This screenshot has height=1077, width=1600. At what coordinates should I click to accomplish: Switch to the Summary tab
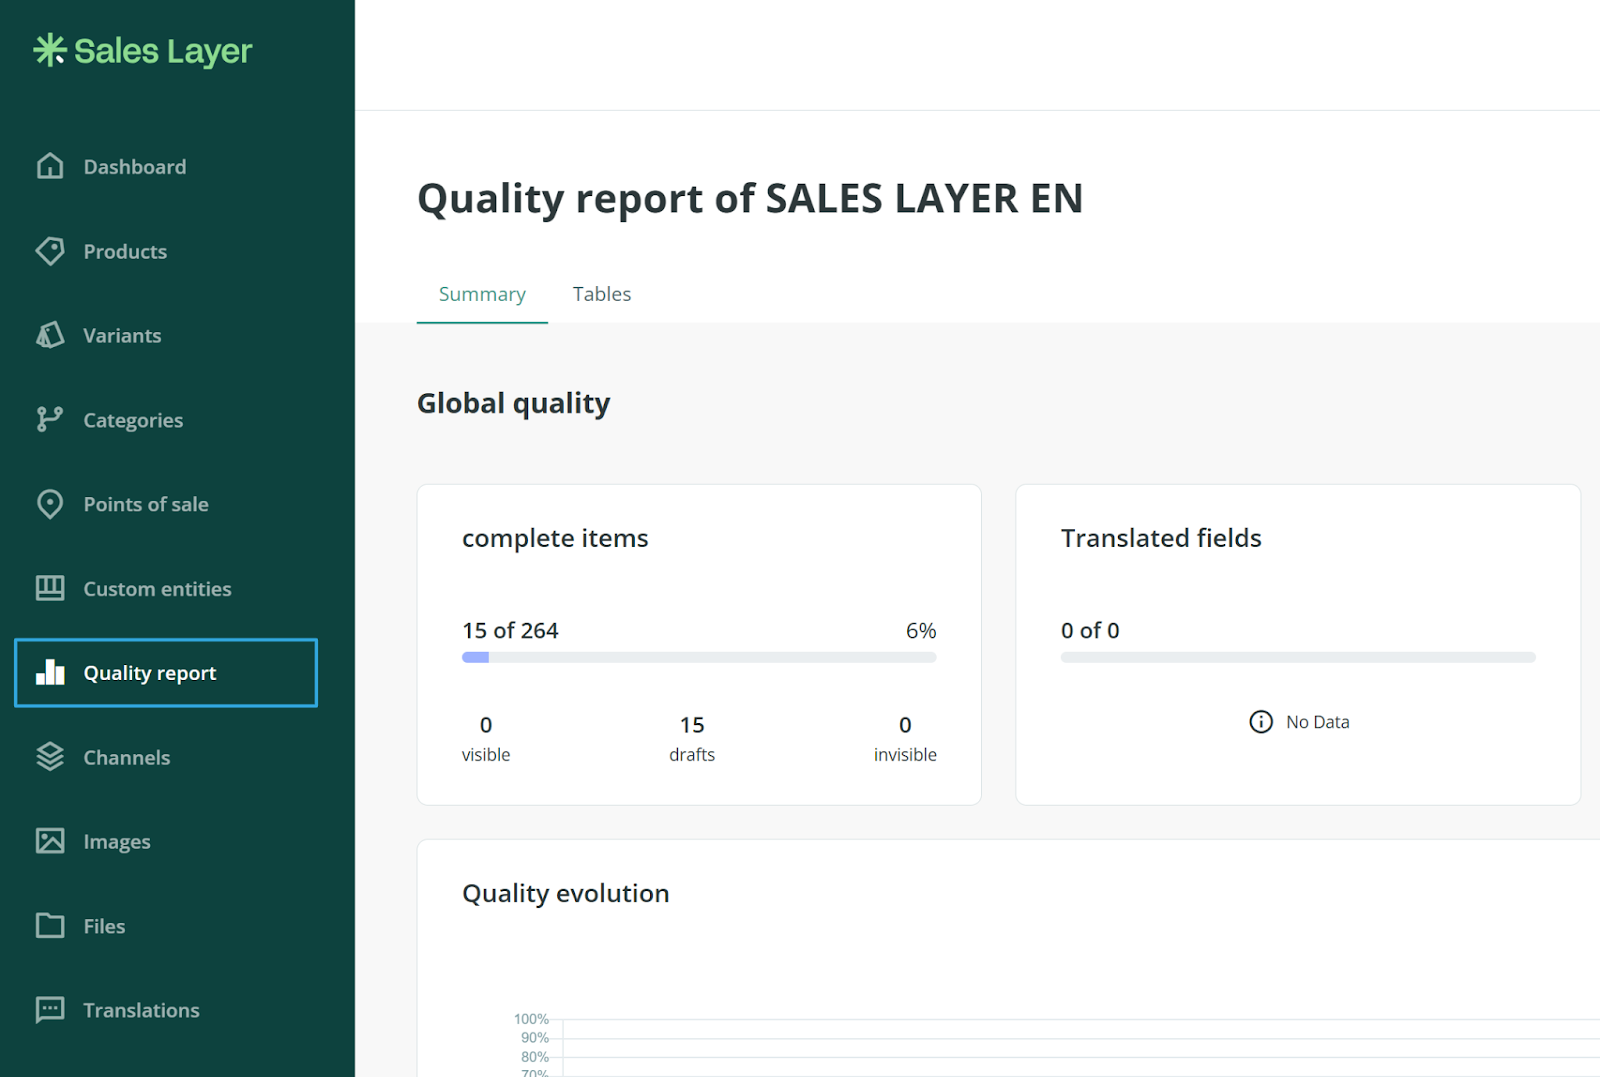(482, 294)
